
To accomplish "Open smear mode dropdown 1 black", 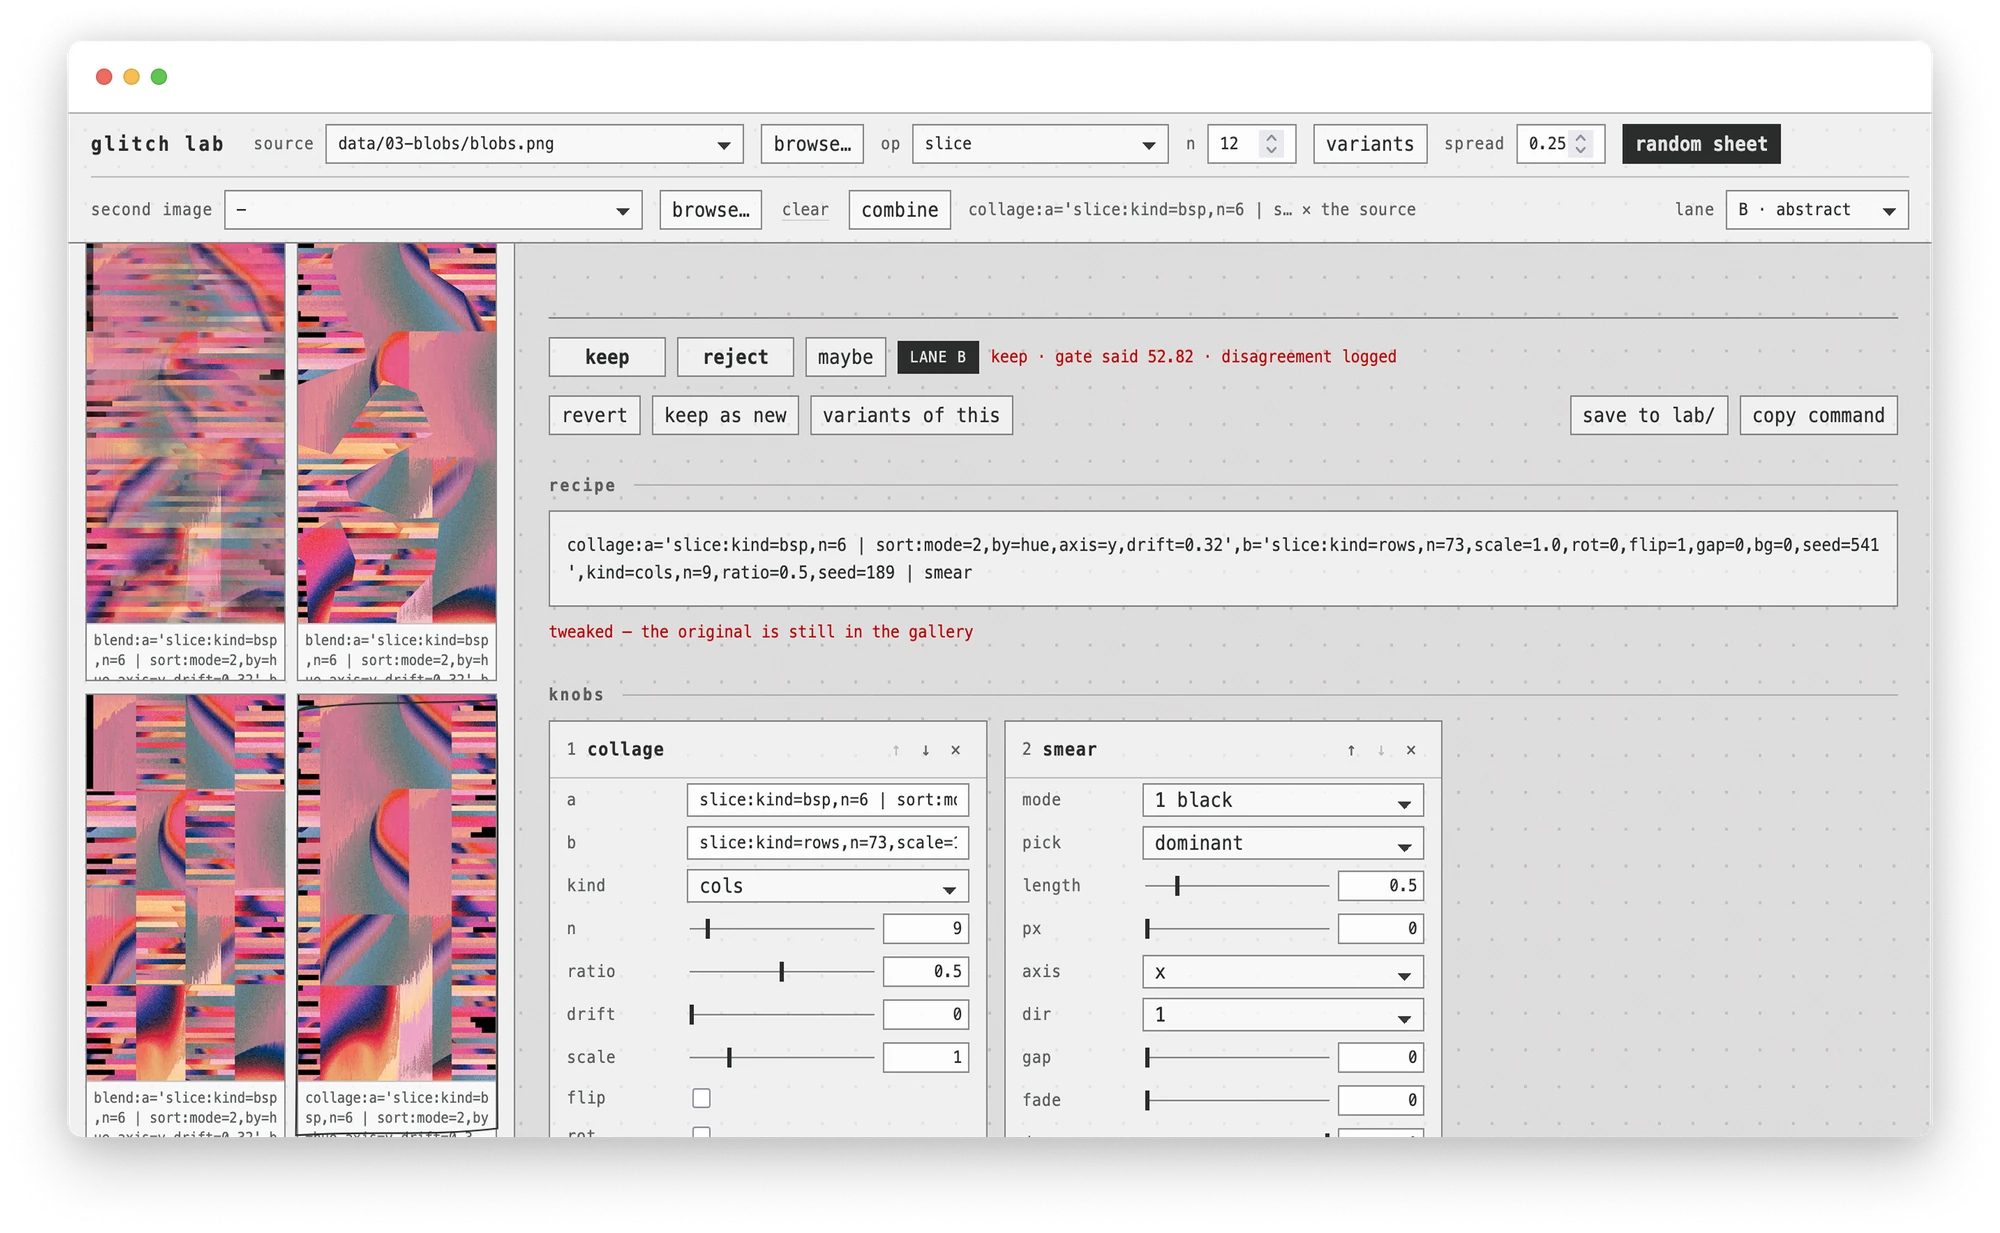I will pos(1283,800).
